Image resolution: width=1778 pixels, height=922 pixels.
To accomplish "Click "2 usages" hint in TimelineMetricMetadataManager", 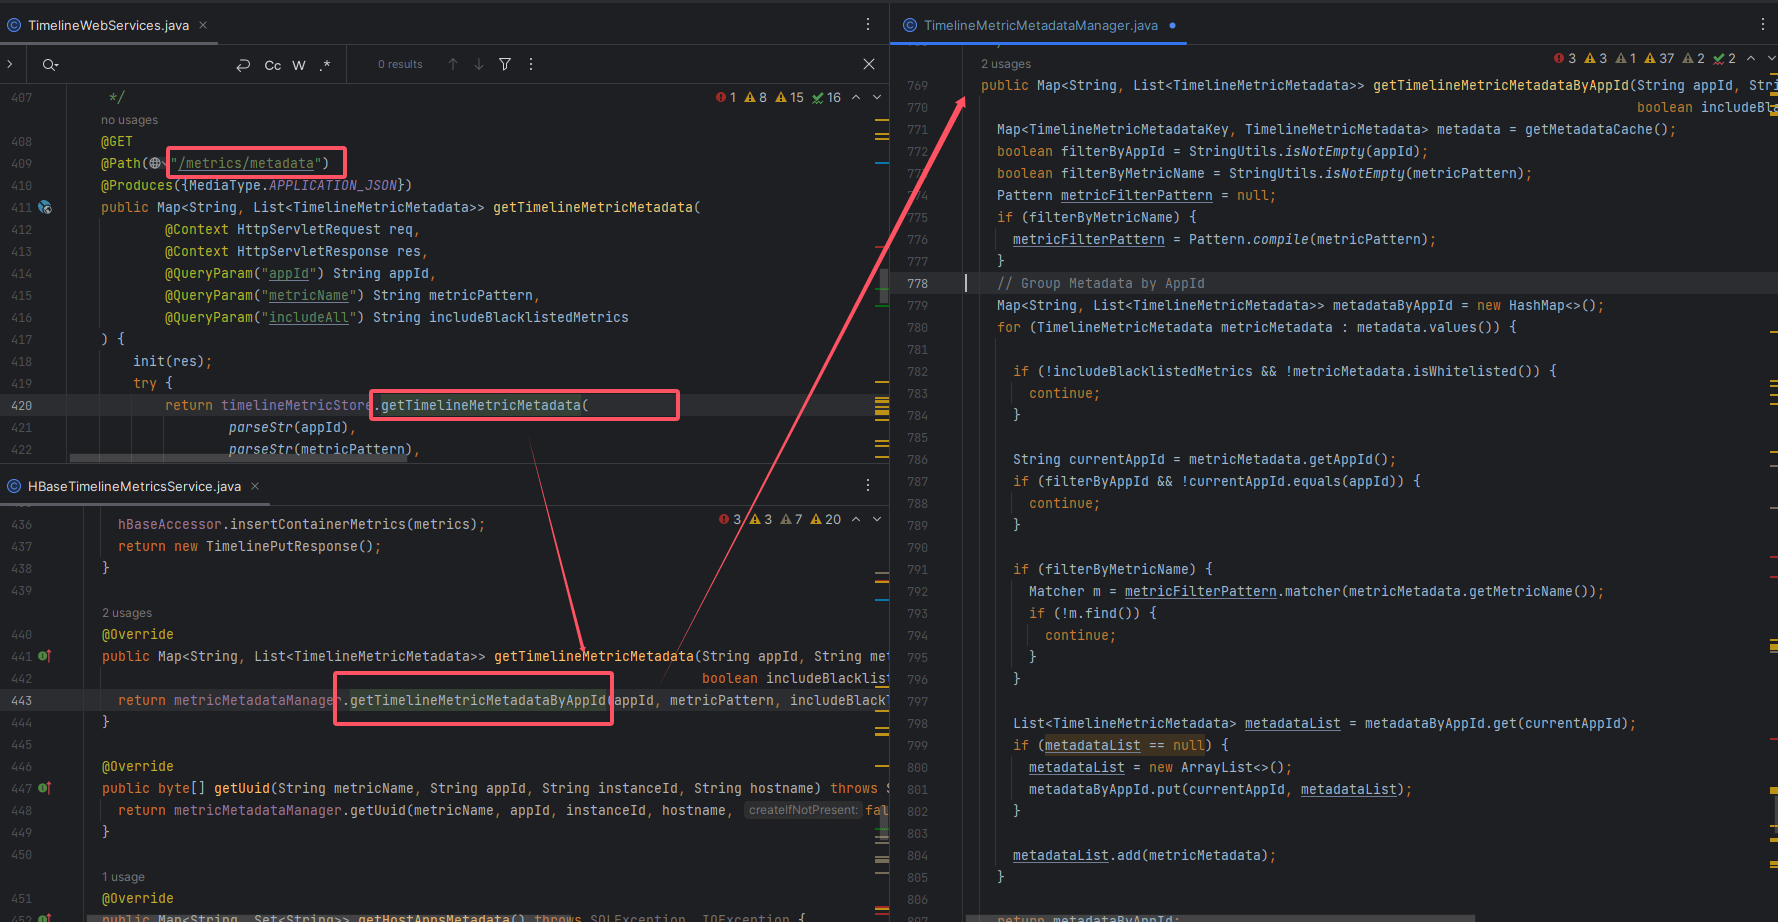I will click(x=1006, y=64).
